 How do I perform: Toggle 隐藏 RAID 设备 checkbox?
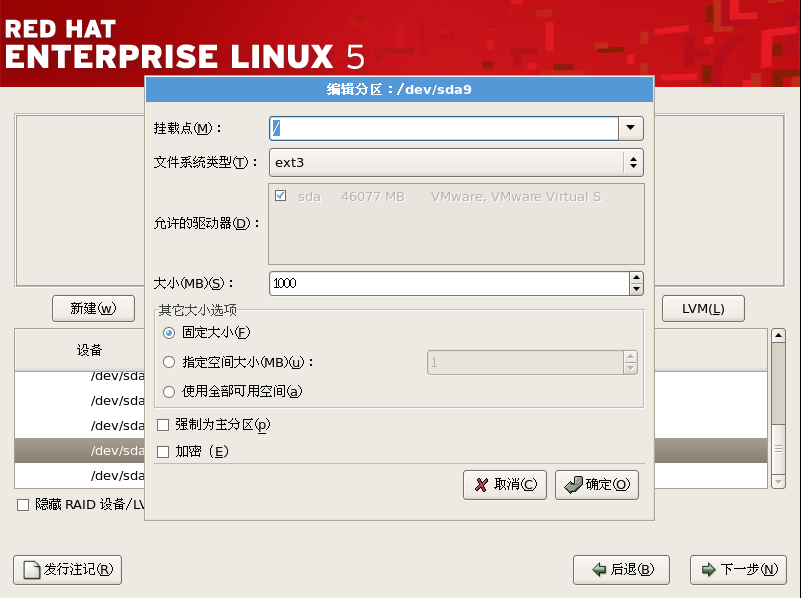23,505
